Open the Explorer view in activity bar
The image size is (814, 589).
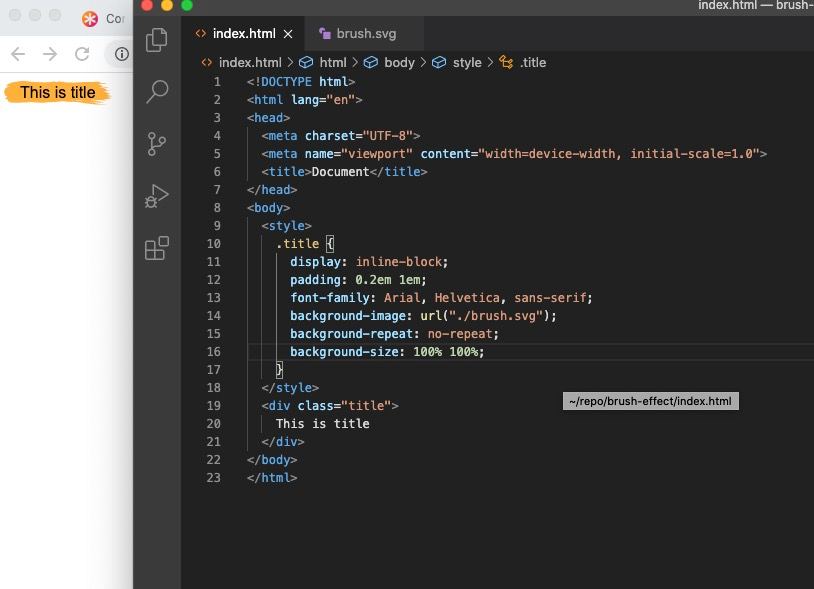[156, 40]
